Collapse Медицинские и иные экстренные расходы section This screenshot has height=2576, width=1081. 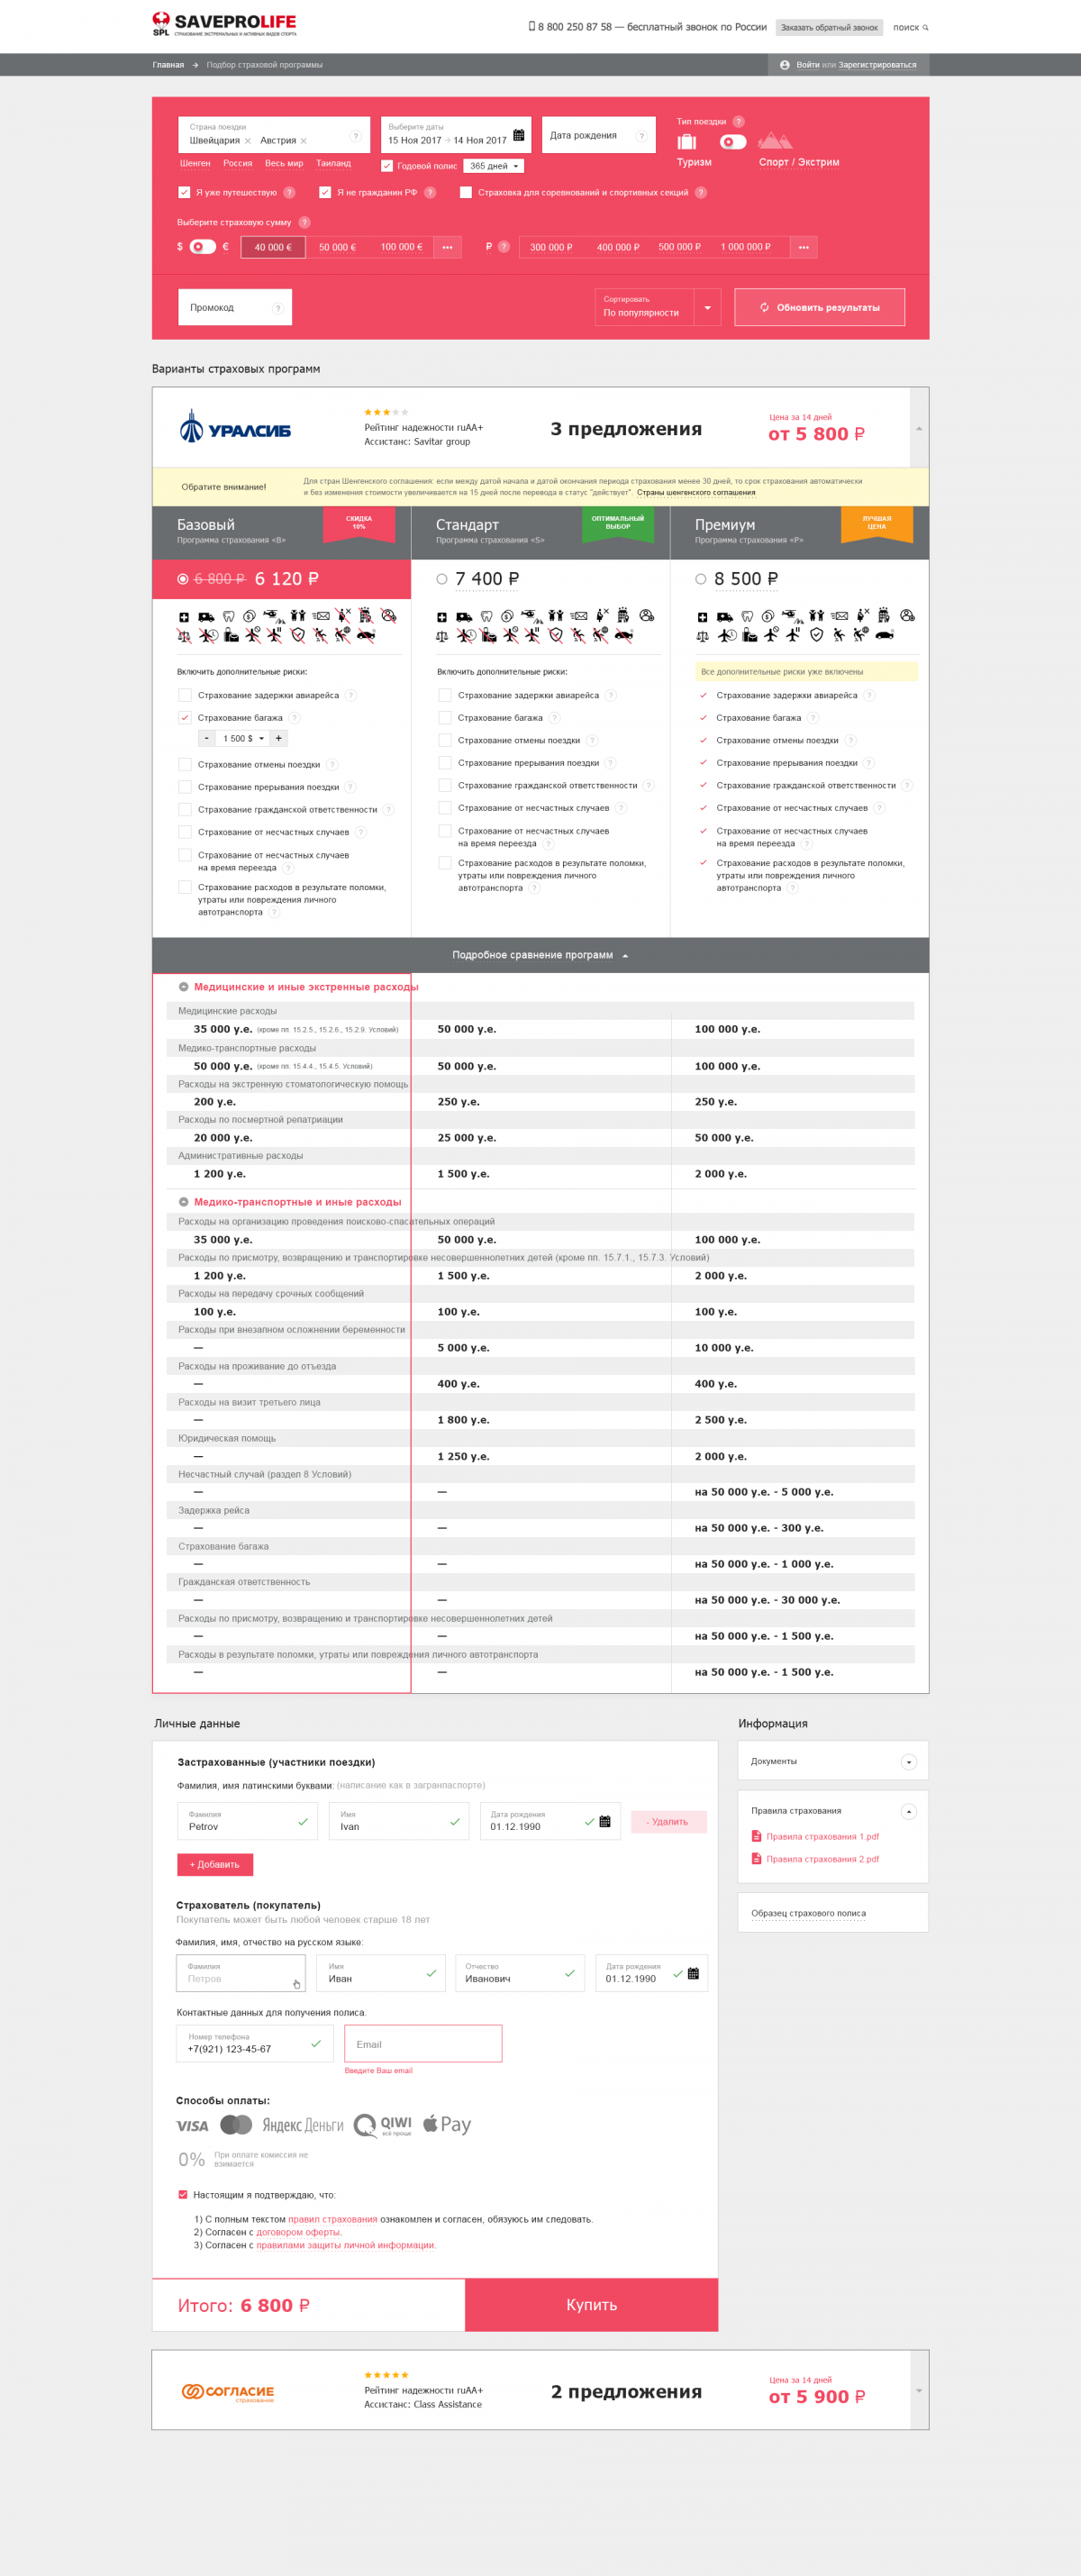[184, 987]
